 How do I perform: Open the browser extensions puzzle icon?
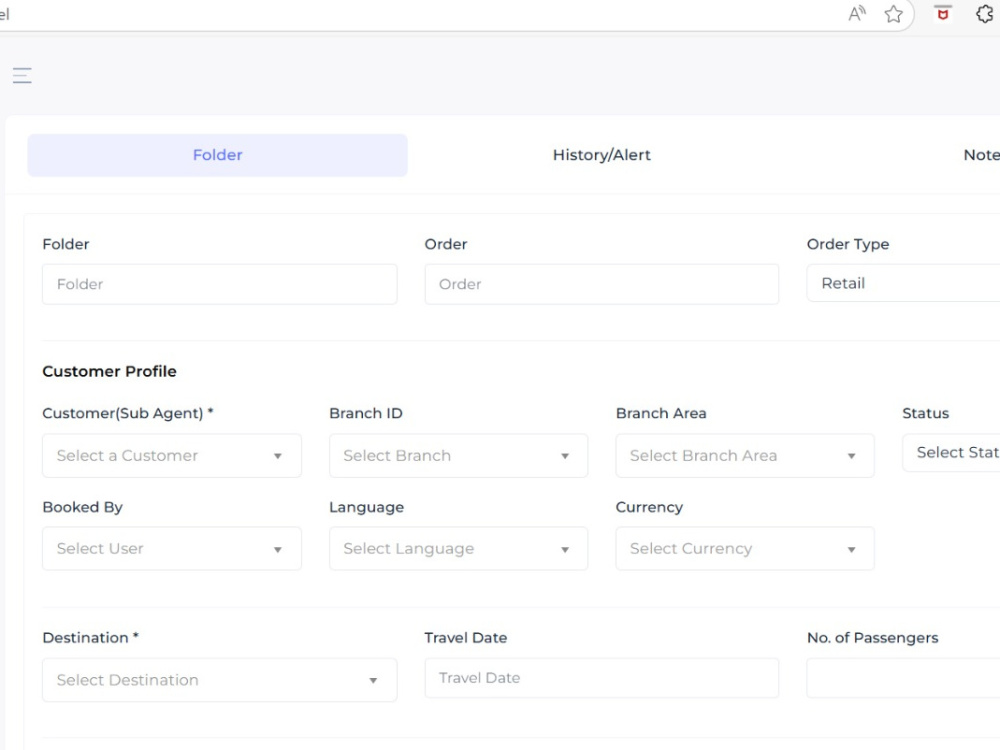pyautogui.click(x=985, y=13)
